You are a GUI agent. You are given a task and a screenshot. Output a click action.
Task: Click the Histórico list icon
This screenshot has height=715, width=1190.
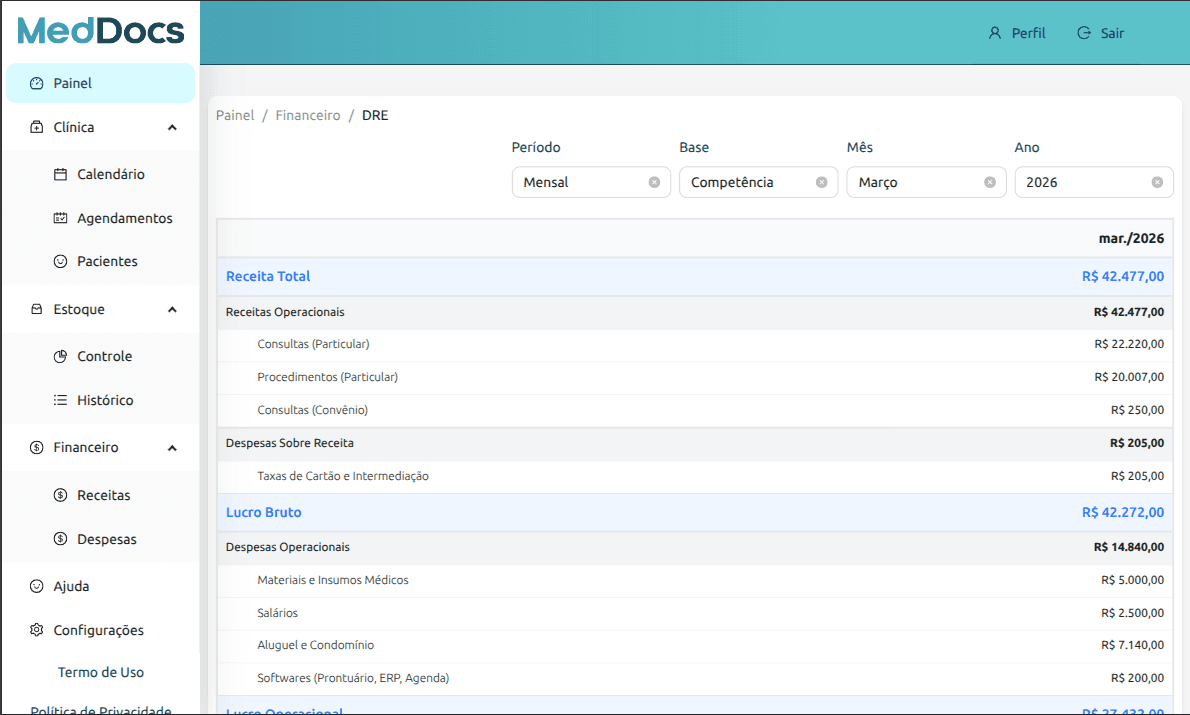(60, 400)
